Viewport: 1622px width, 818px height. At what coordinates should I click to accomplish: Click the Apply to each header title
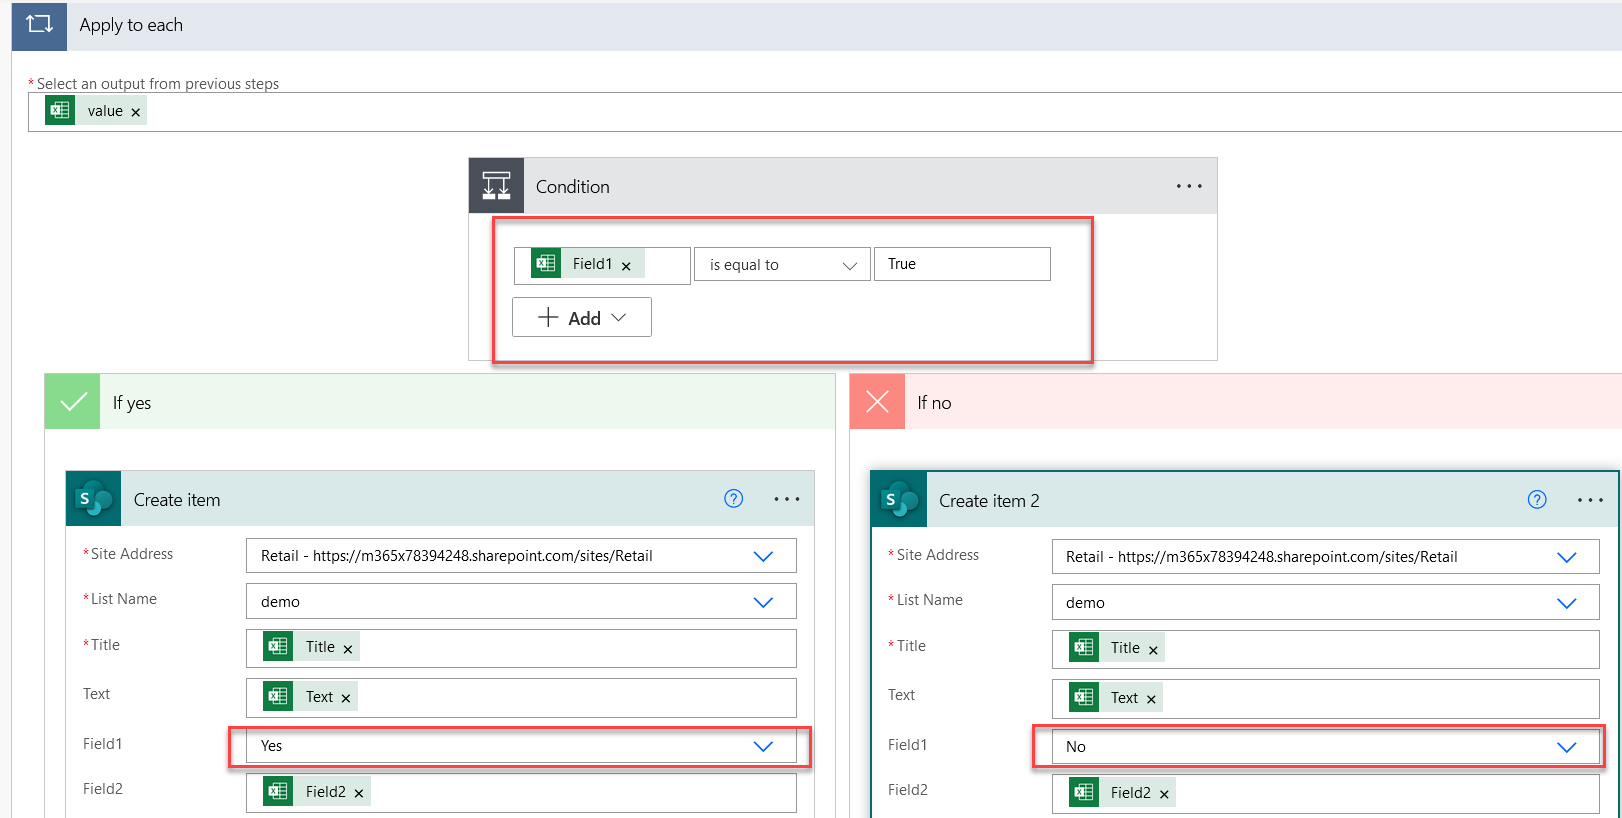[131, 25]
